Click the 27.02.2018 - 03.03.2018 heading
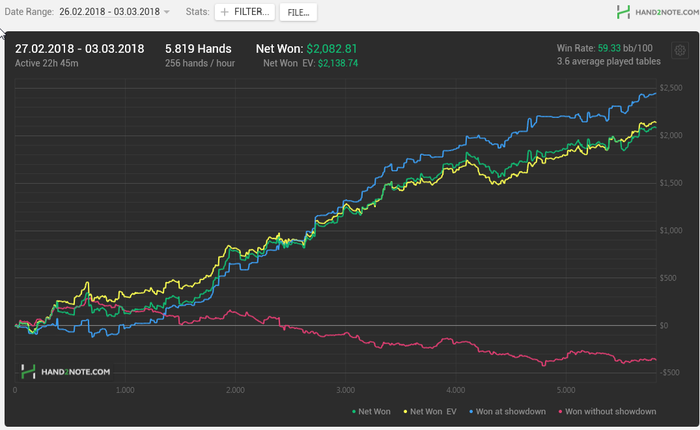The height and width of the screenshot is (430, 700). 79,49
